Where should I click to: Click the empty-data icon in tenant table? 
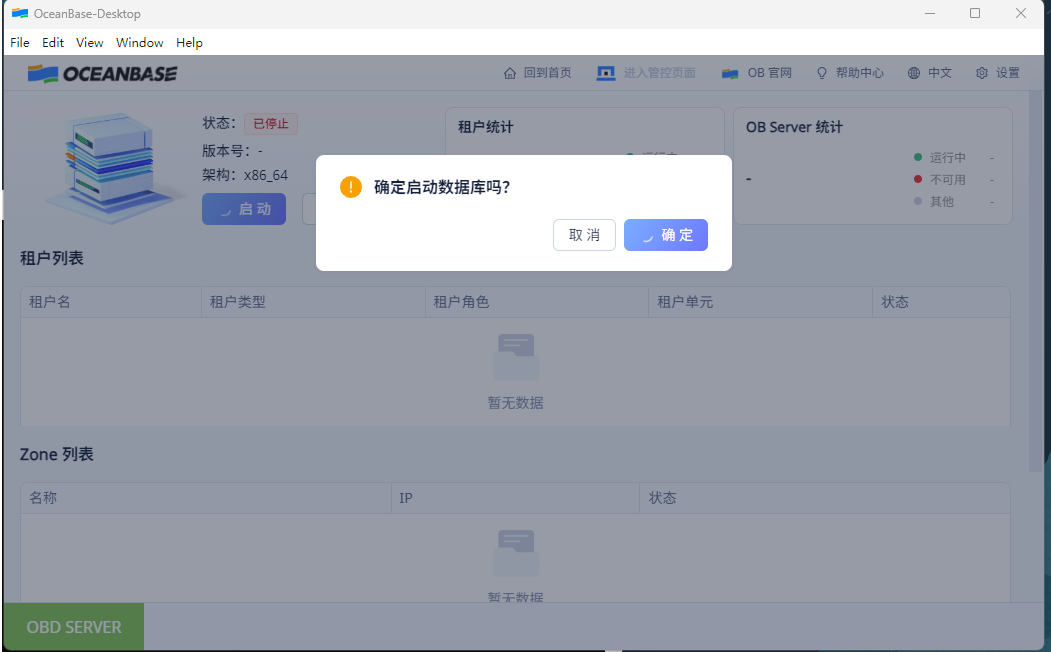pyautogui.click(x=516, y=357)
